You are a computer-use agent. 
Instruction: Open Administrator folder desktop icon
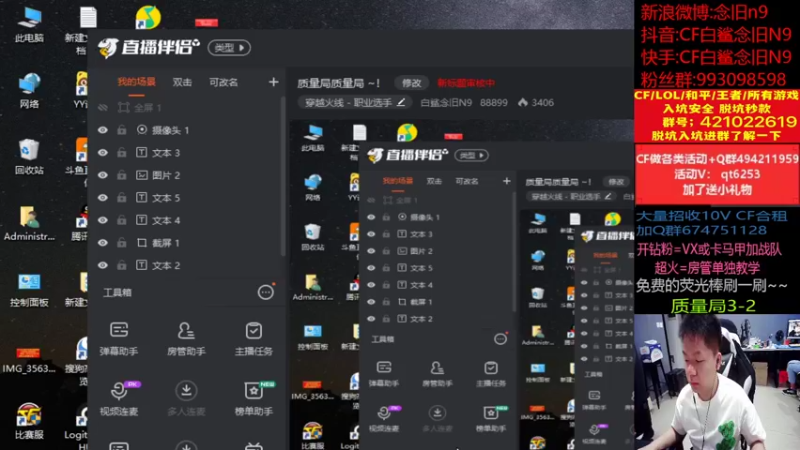(29, 223)
